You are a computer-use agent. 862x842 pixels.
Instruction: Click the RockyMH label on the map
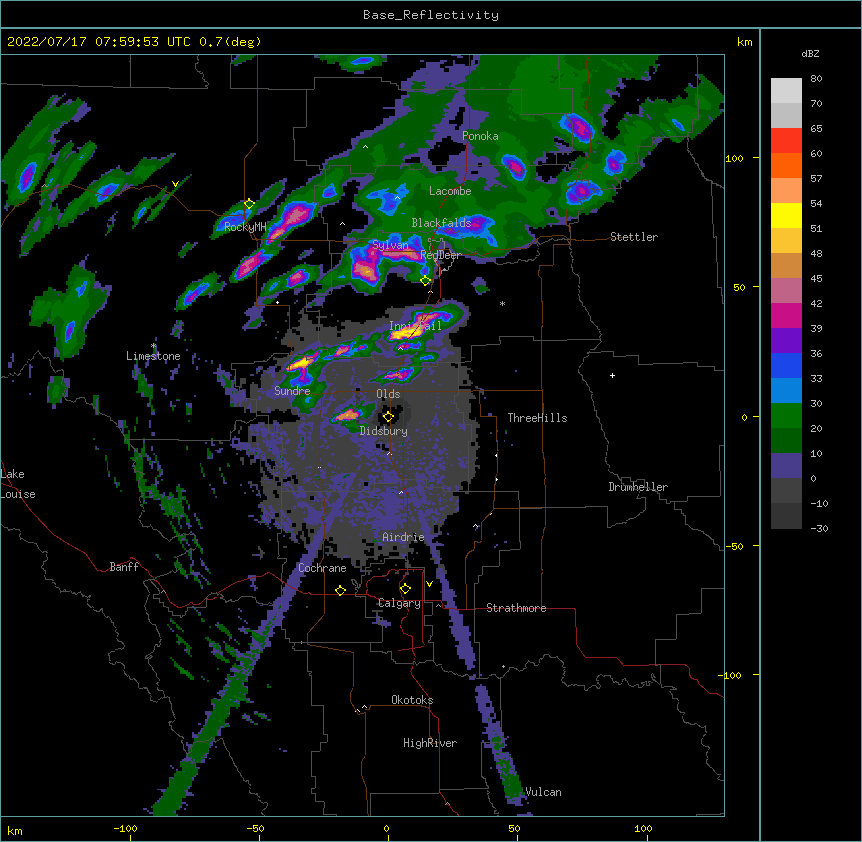pyautogui.click(x=245, y=226)
